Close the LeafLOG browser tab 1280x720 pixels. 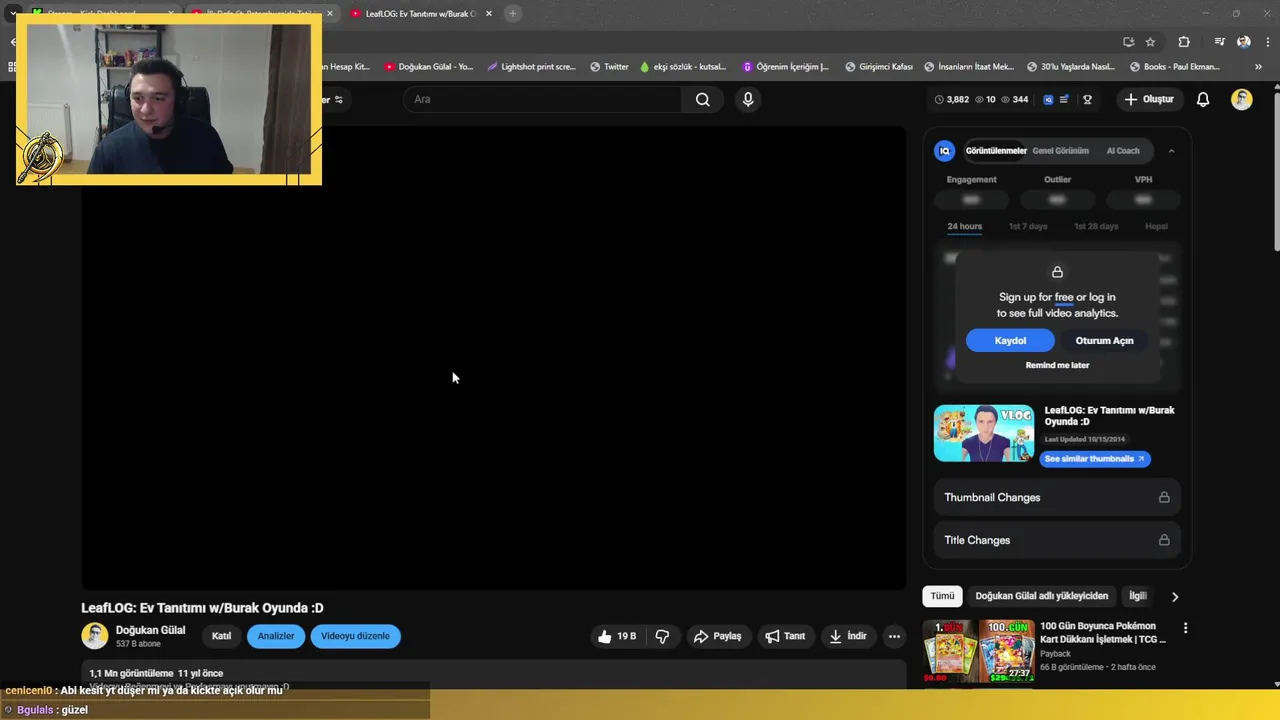point(489,14)
